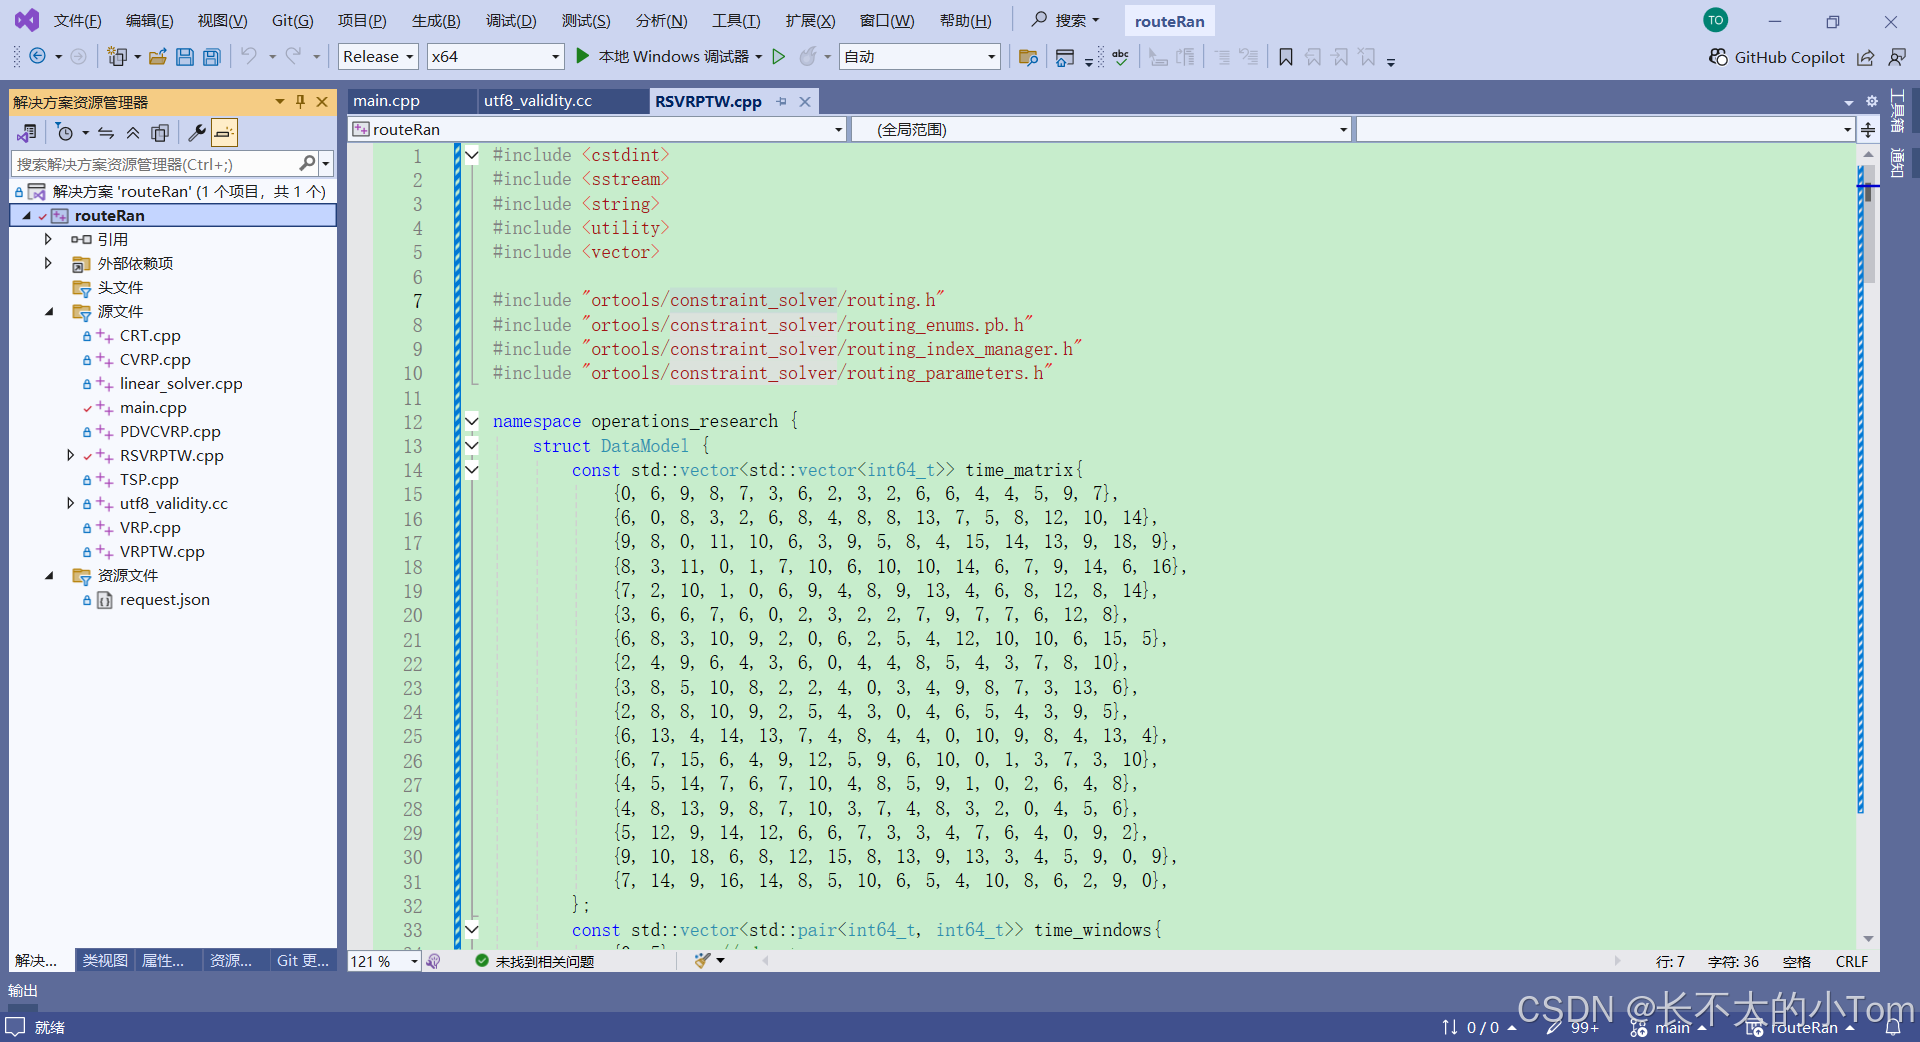Undo the last action
The width and height of the screenshot is (1920, 1042).
251,57
